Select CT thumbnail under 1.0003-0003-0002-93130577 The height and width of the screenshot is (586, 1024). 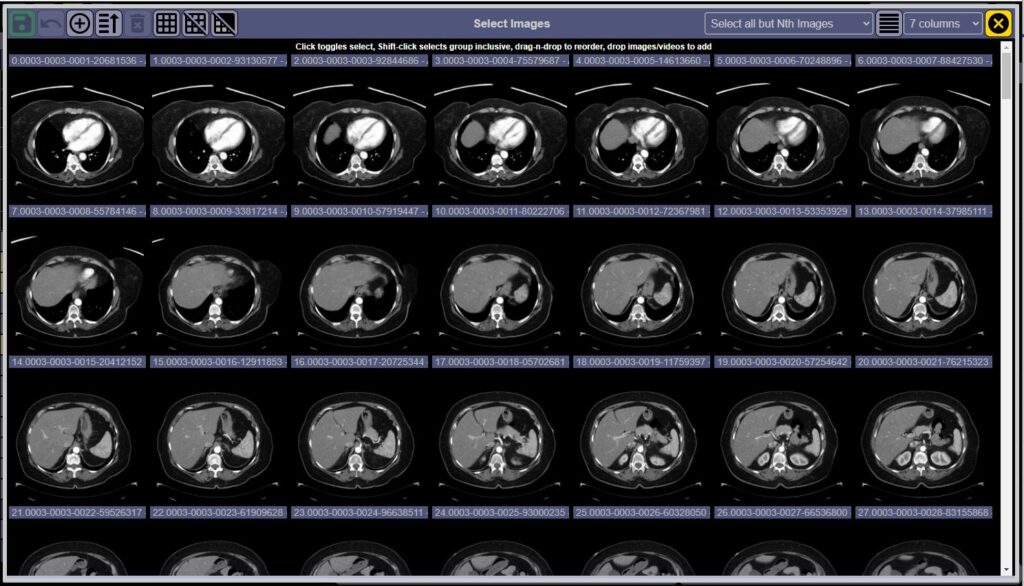pyautogui.click(x=218, y=137)
